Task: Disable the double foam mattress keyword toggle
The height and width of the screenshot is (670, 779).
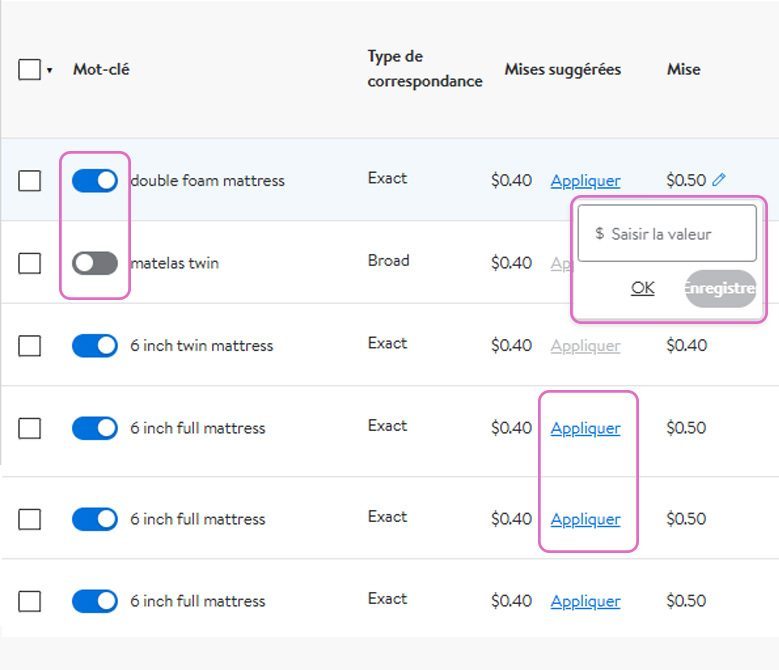Action: click(95, 181)
